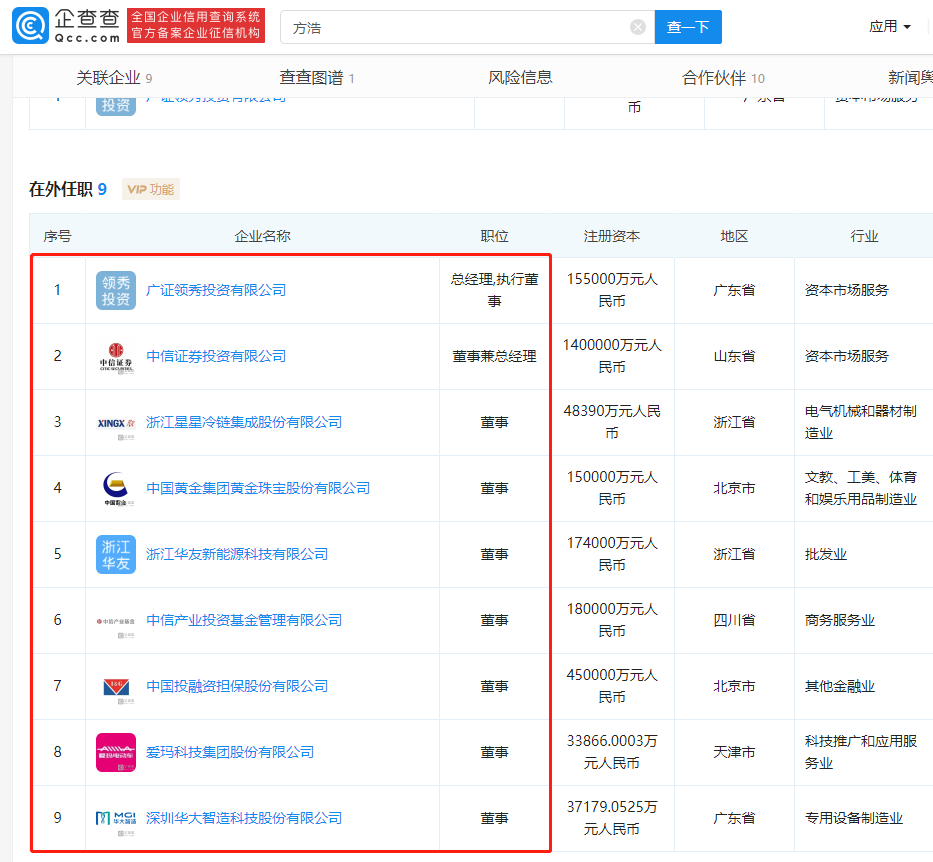
Task: Click 领秀投资 logo of 广证领秀投资有限公司
Action: click(x=116, y=290)
